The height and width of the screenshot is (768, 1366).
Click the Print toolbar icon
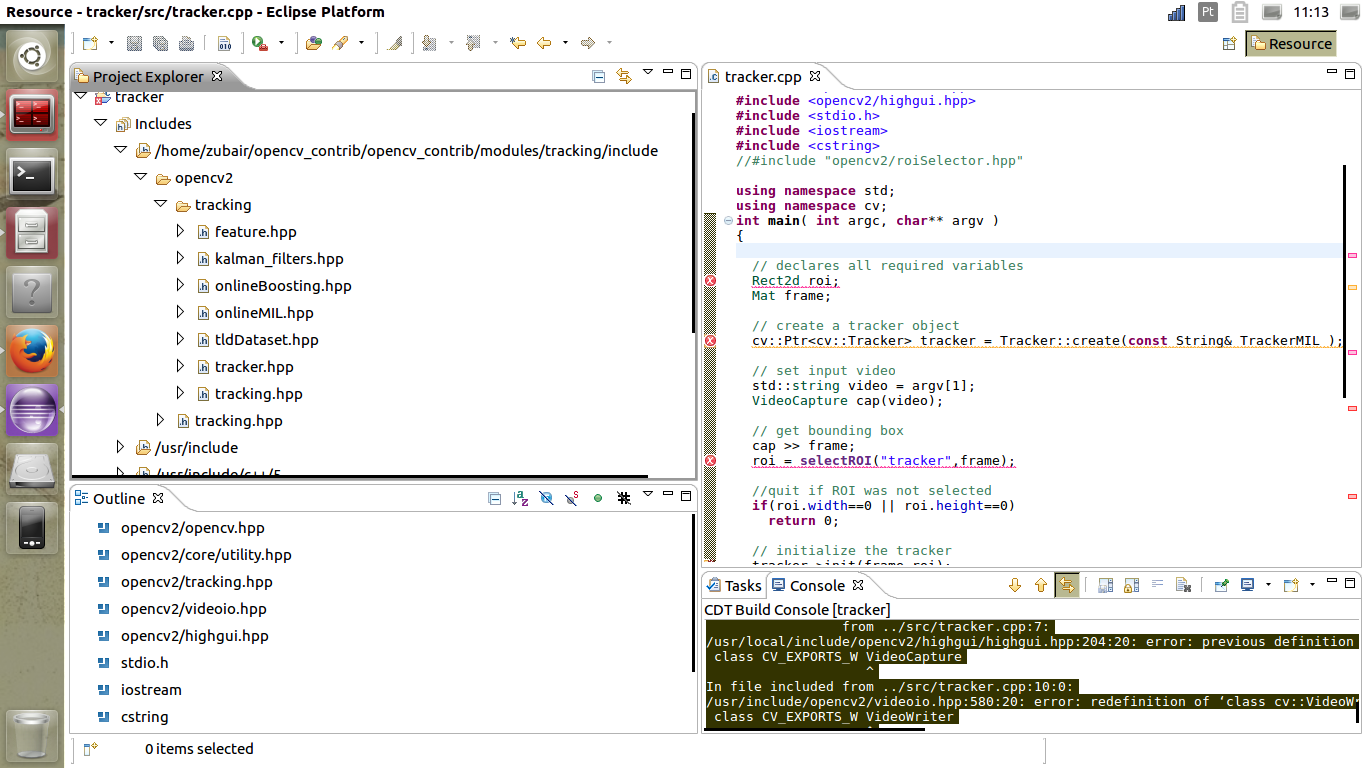pos(186,43)
